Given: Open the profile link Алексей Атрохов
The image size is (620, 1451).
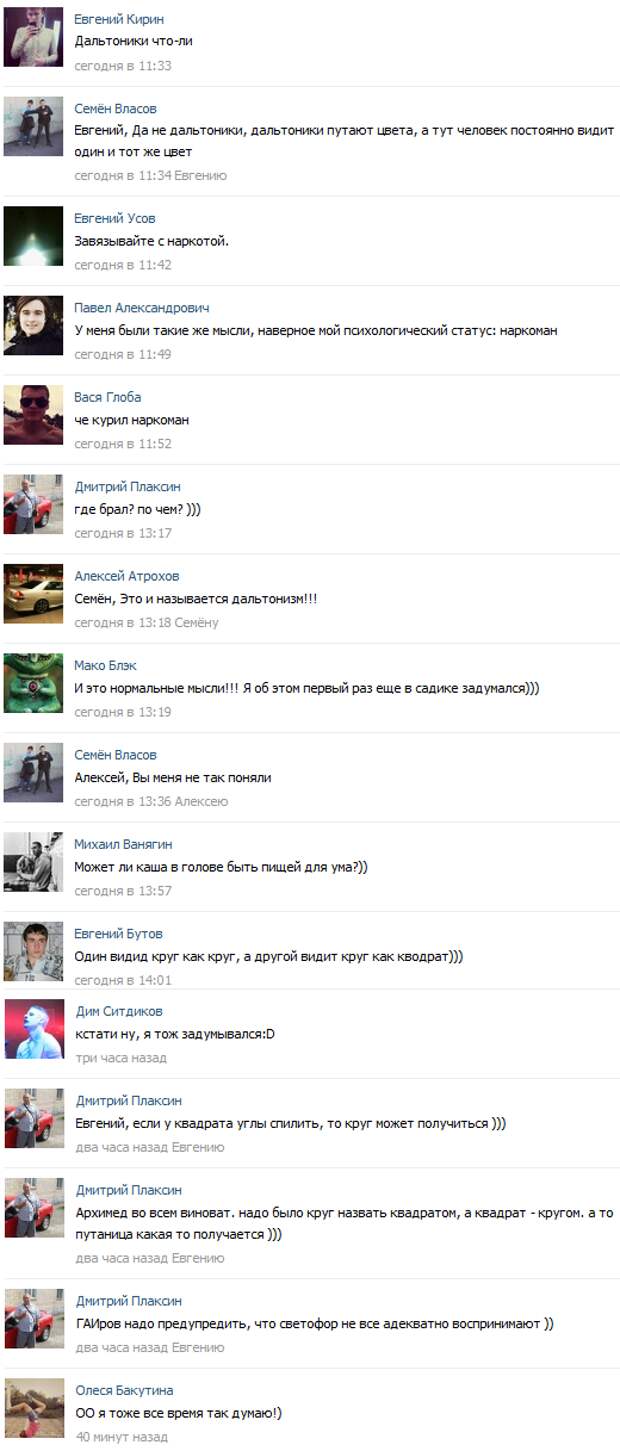Looking at the screenshot, I should tap(127, 576).
